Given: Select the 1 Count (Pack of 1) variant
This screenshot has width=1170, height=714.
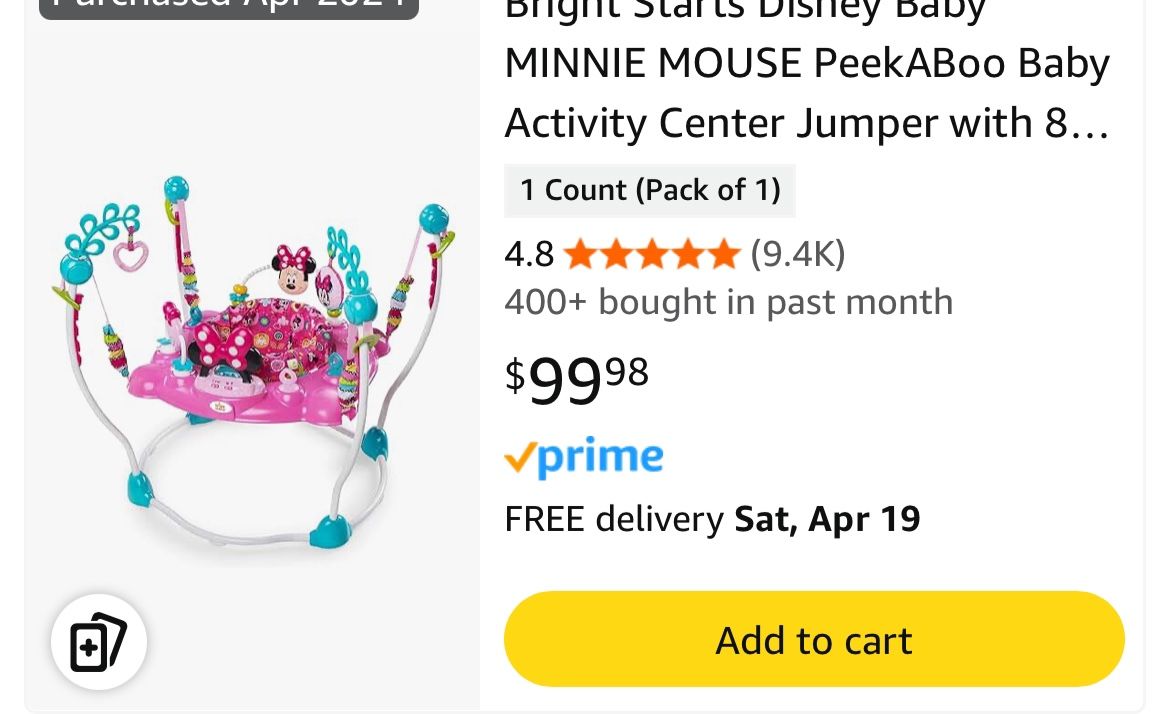Looking at the screenshot, I should point(650,190).
